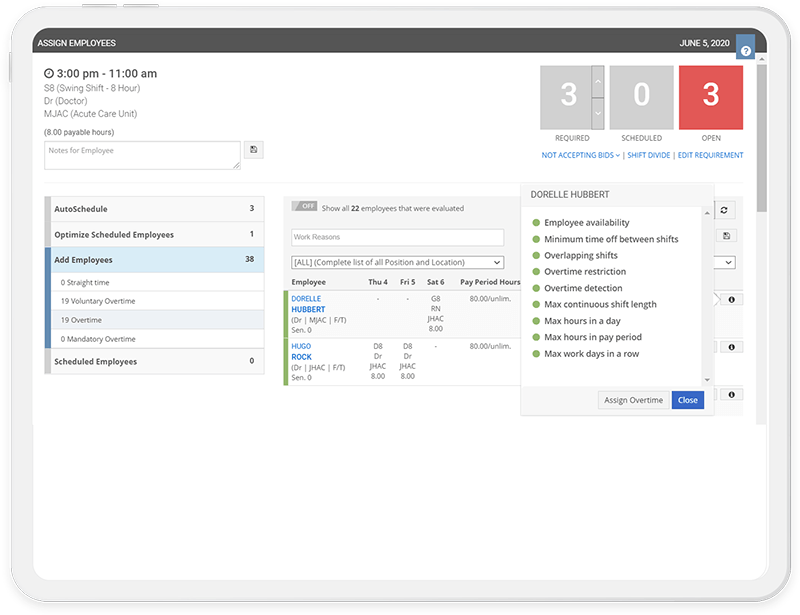Open Dorelle Hubbert employee link

308,304
